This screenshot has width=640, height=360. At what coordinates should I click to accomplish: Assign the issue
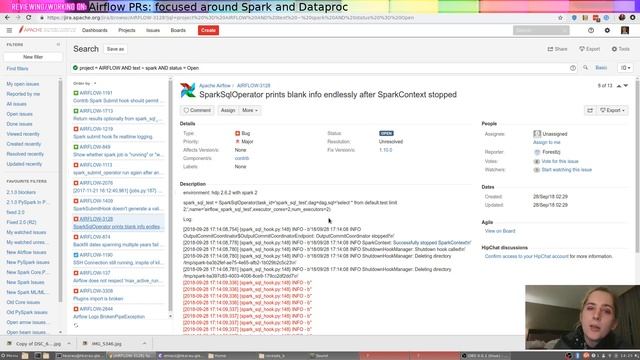coord(228,110)
